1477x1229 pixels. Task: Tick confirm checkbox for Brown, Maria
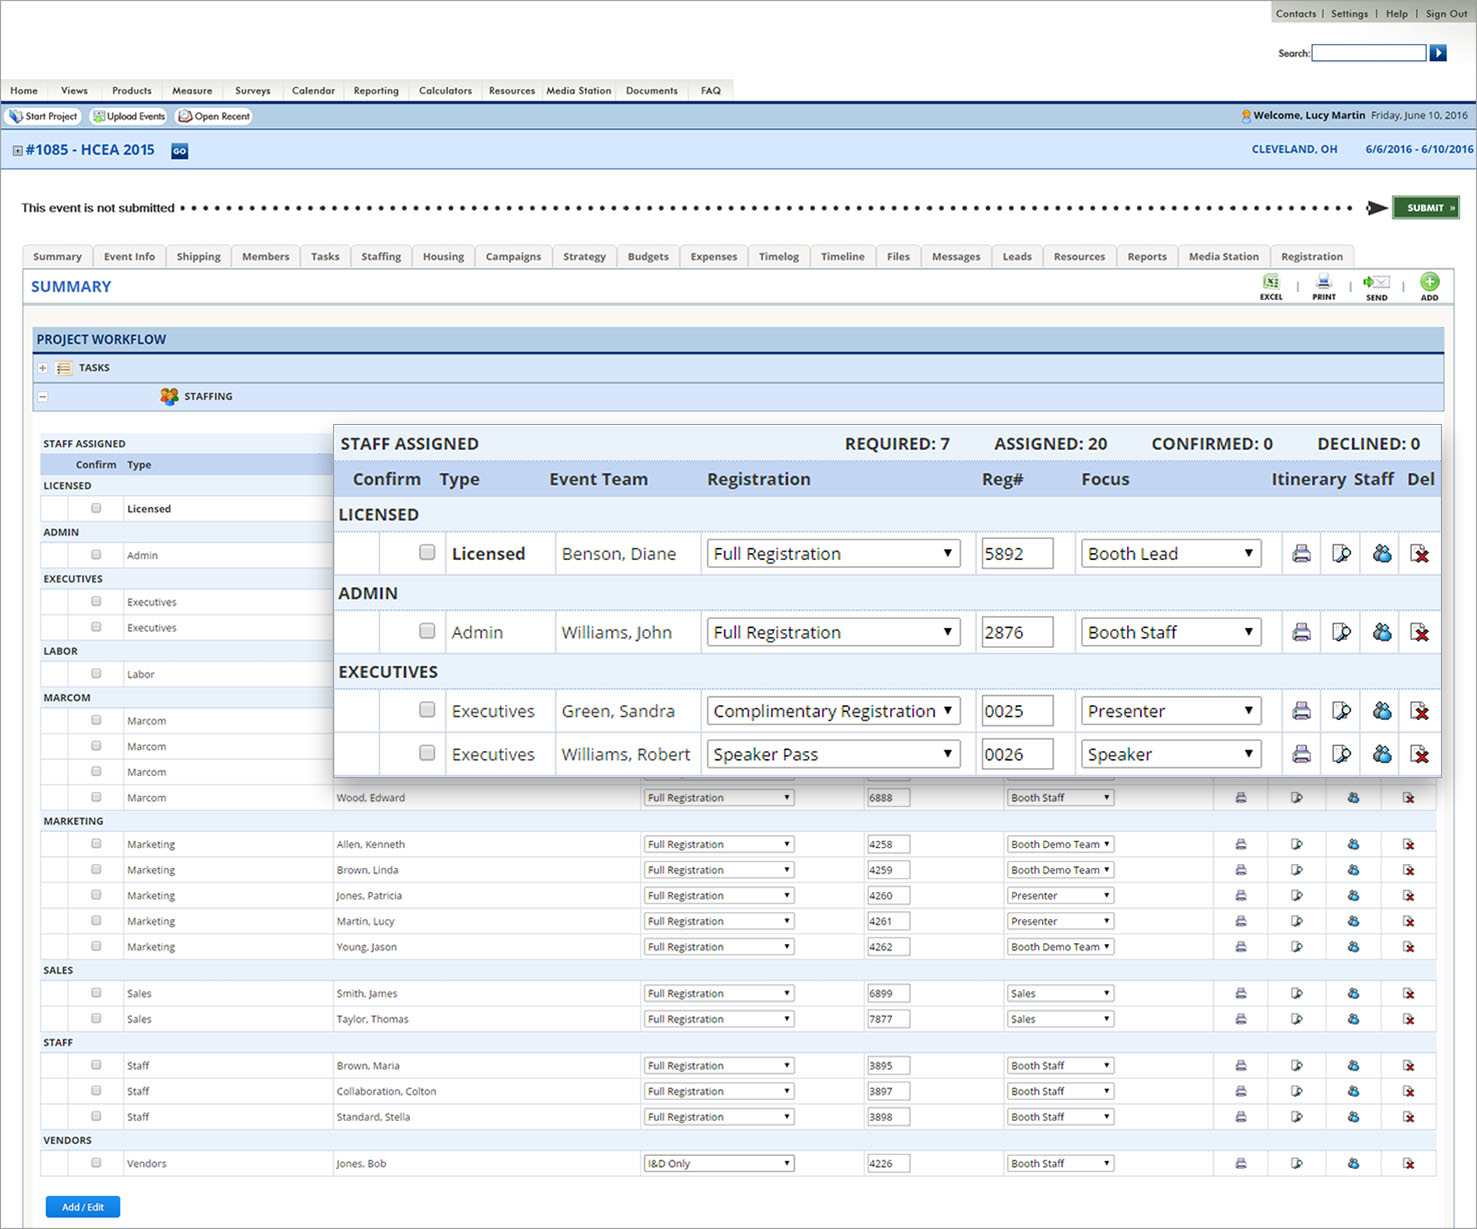tap(96, 1065)
